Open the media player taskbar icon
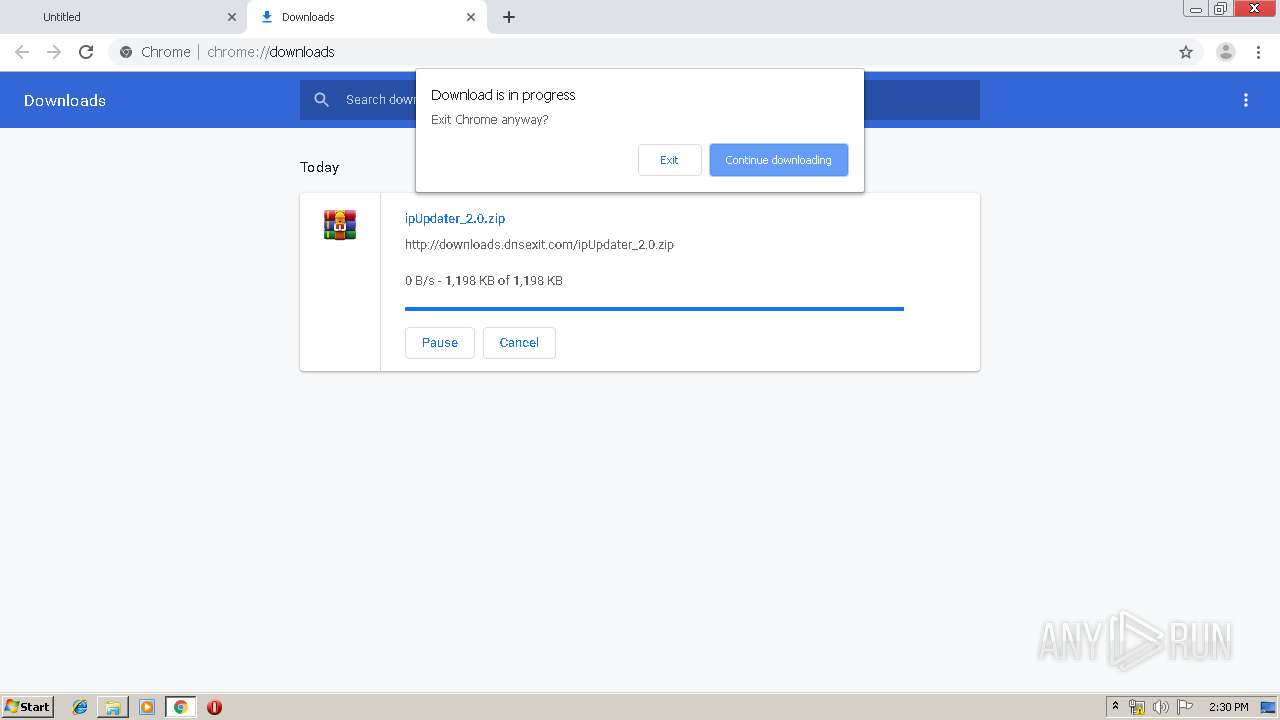This screenshot has height=720, width=1280. pyautogui.click(x=147, y=707)
